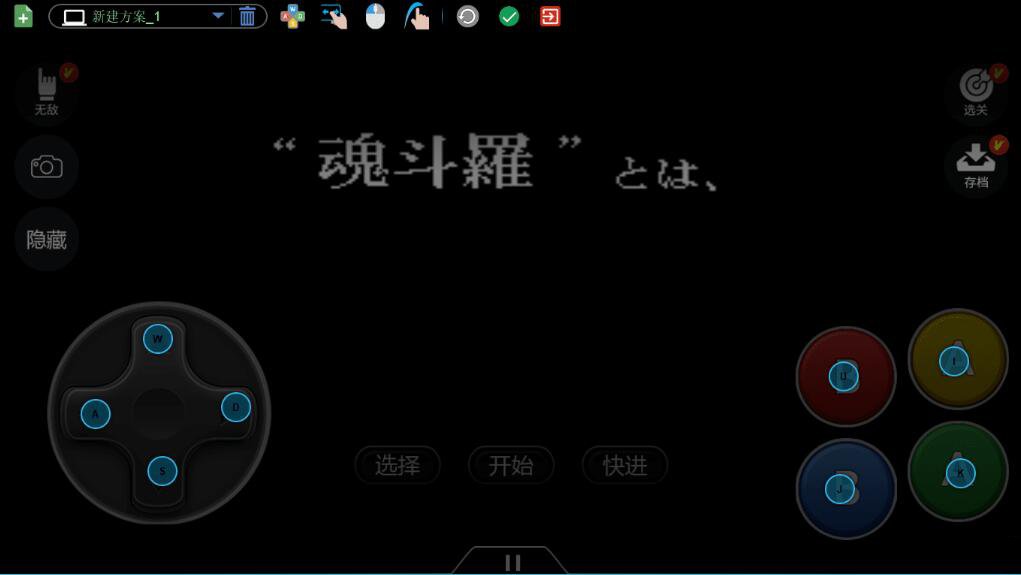The width and height of the screenshot is (1021, 575).
Task: Toggle the 无敌 invincible cheat
Action: pos(47,92)
